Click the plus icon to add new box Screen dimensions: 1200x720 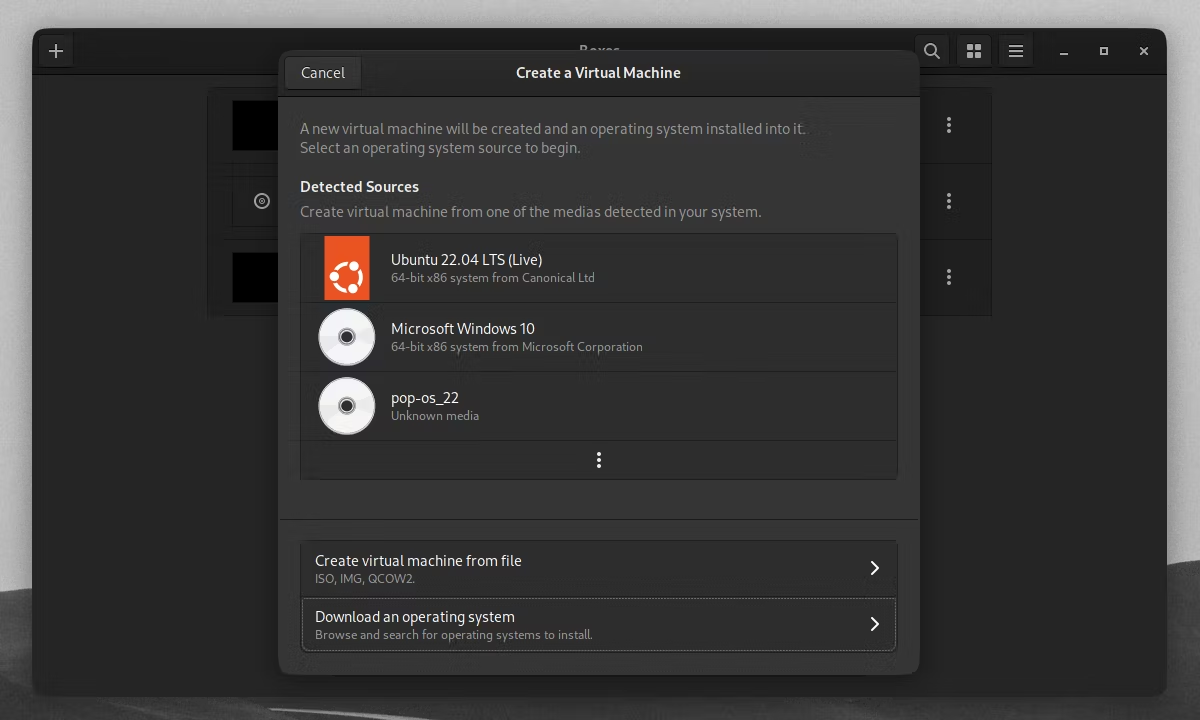point(56,51)
